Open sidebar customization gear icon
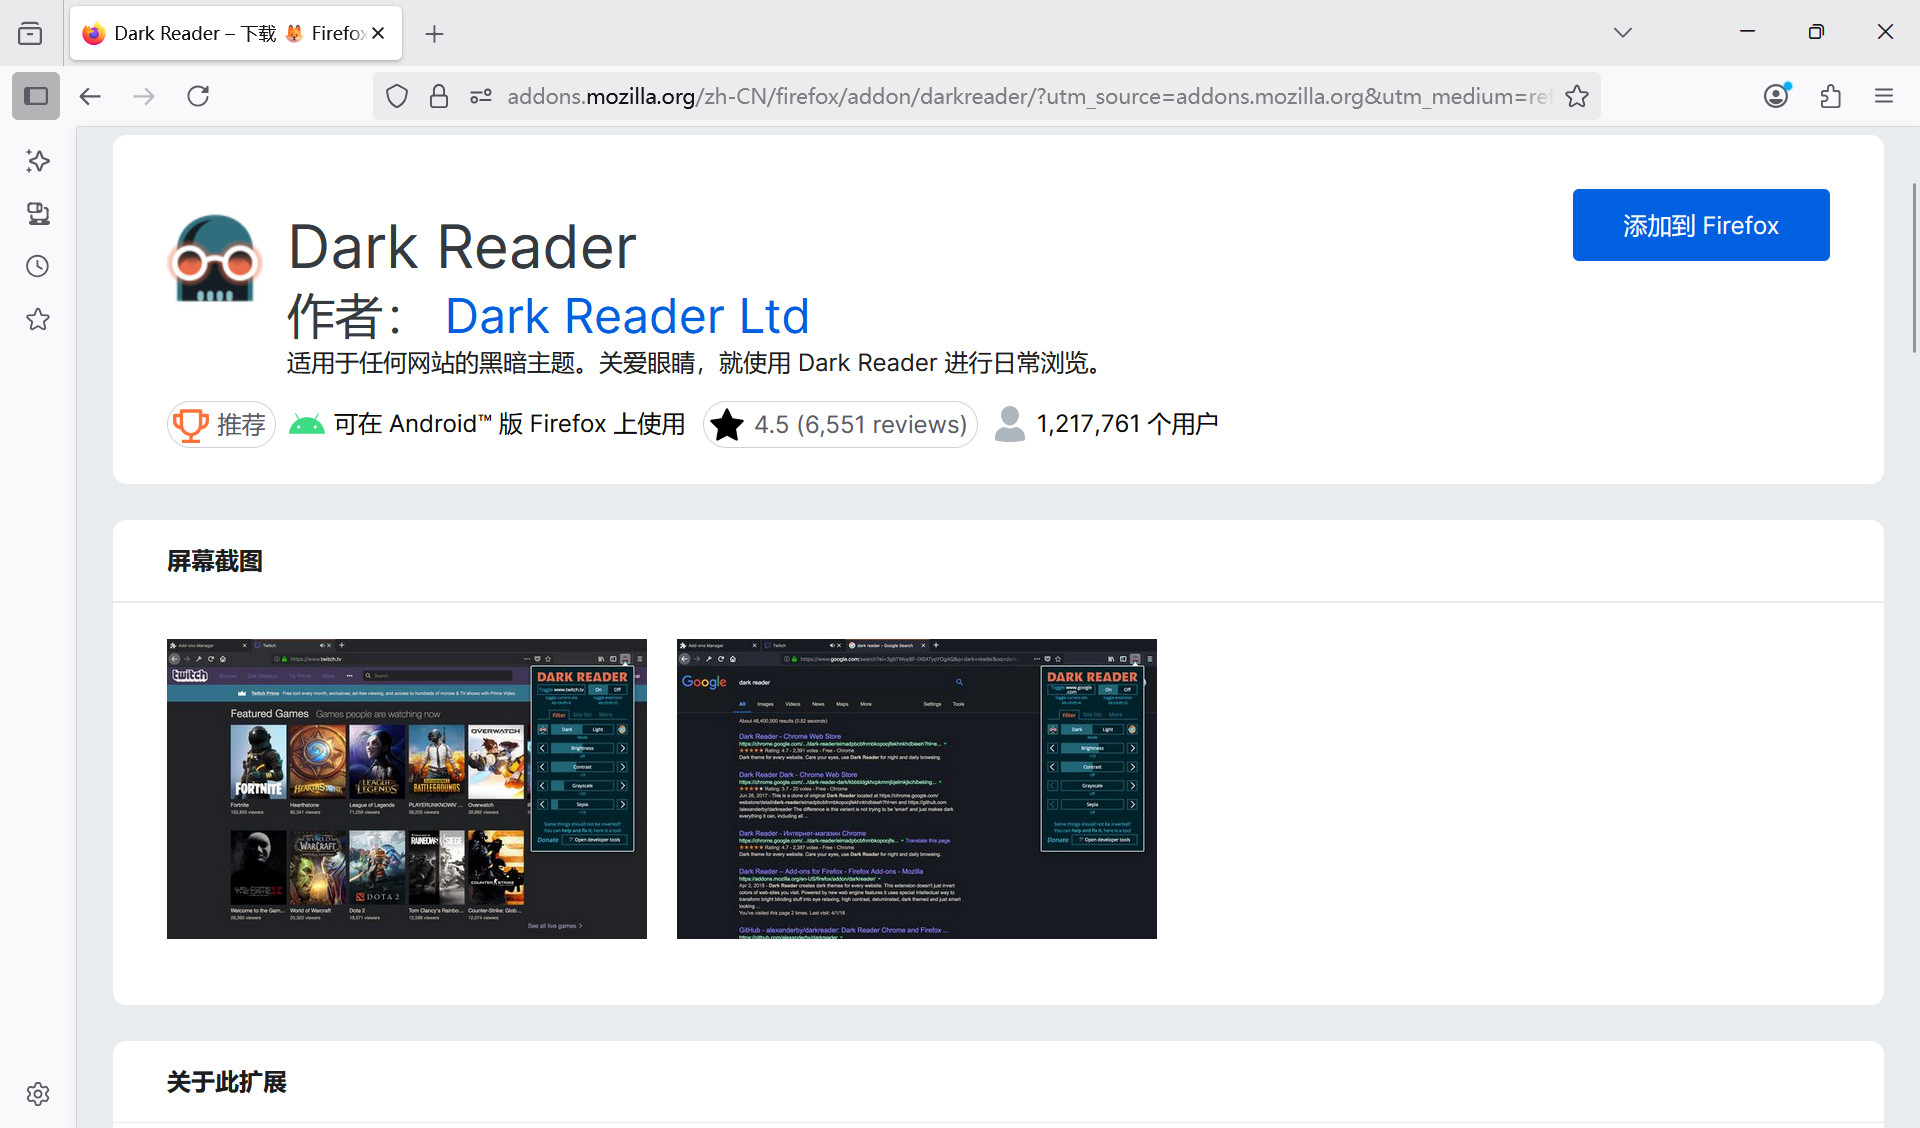 [38, 1094]
